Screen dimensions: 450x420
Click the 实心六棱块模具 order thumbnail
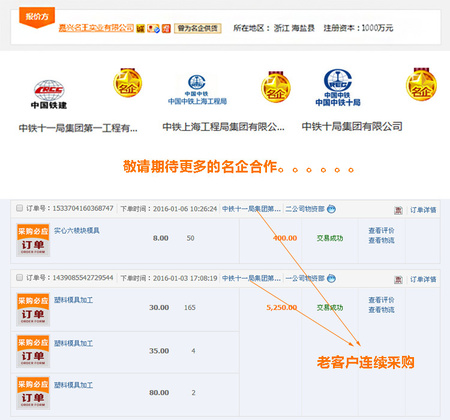pos(33,240)
